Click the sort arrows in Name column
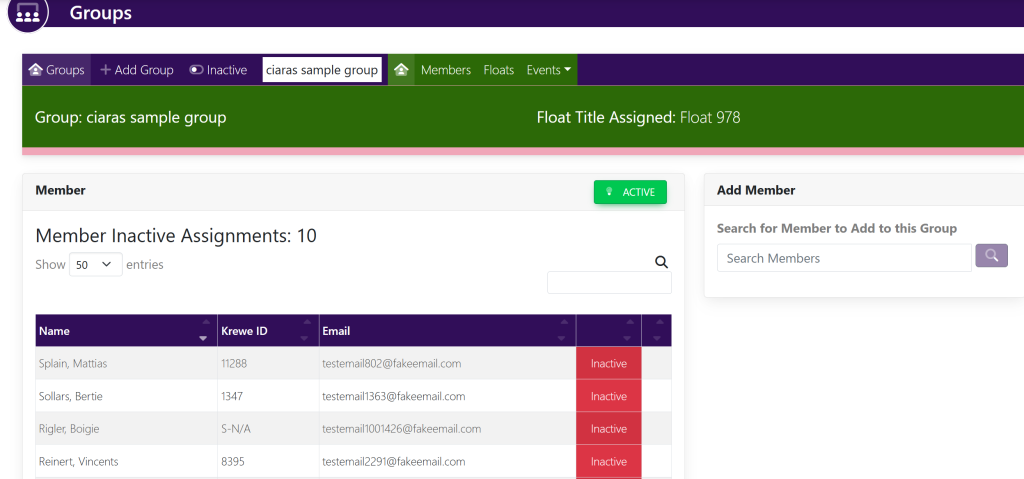Image resolution: width=1024 pixels, height=479 pixels. [204, 331]
